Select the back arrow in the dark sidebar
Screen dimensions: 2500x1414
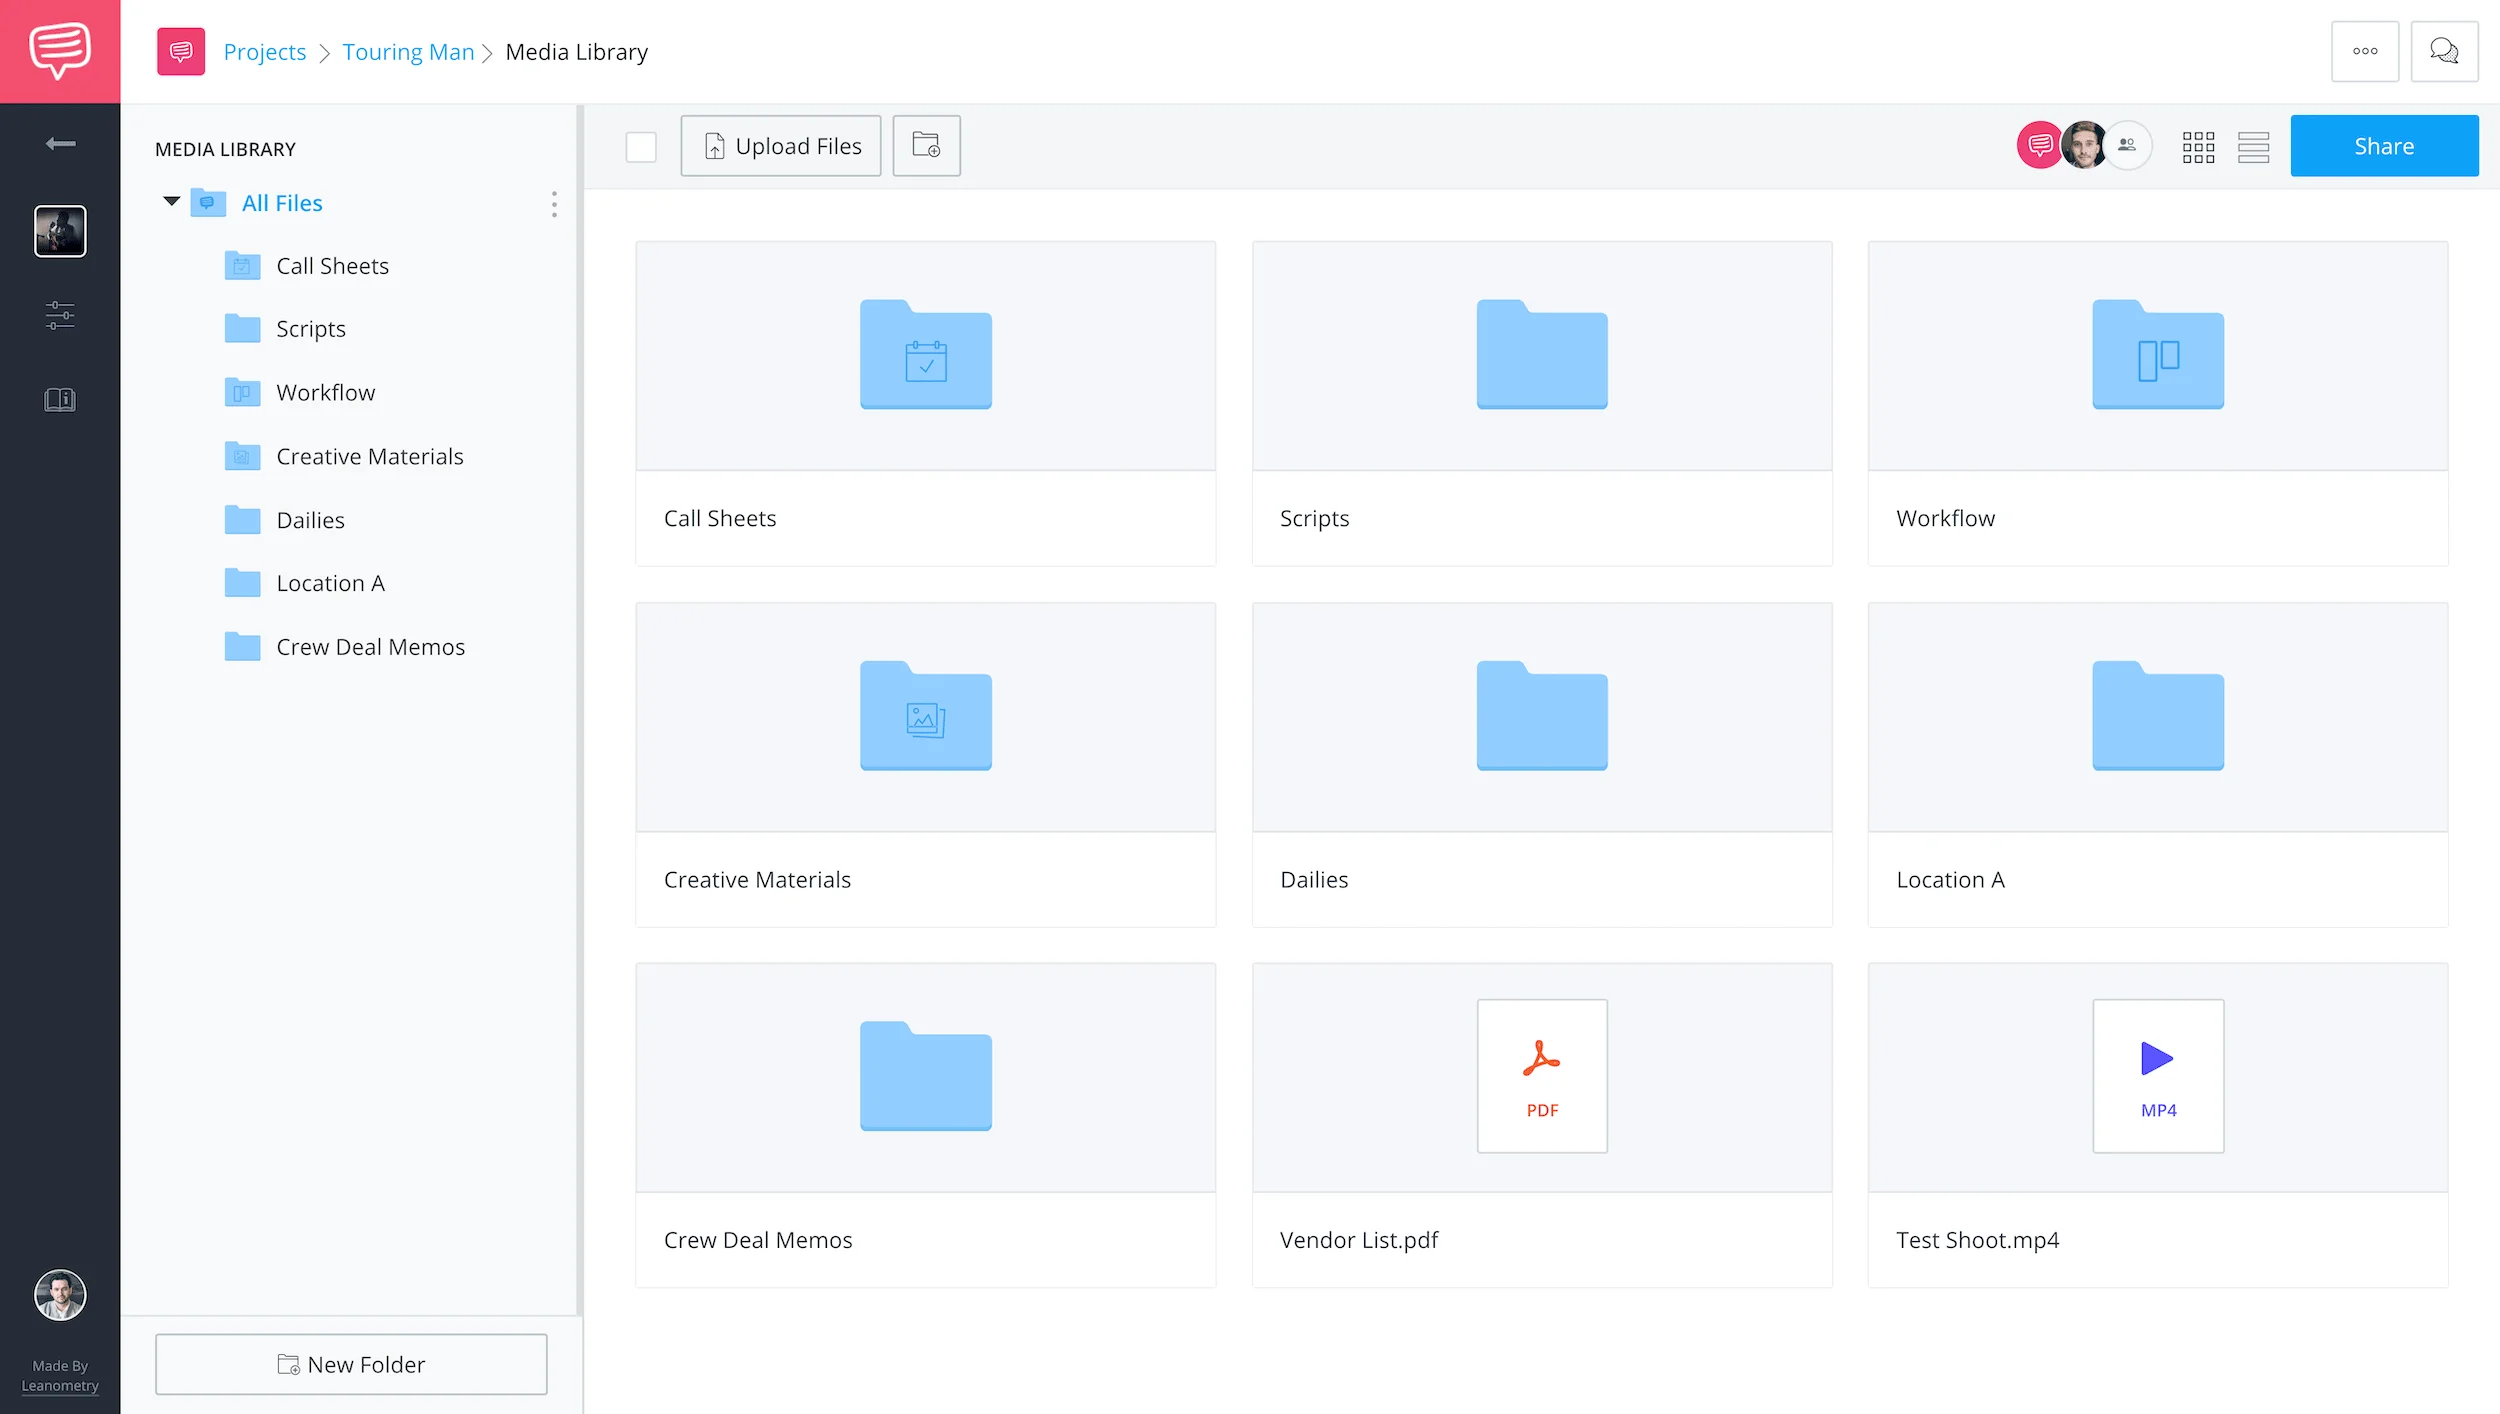[x=59, y=144]
